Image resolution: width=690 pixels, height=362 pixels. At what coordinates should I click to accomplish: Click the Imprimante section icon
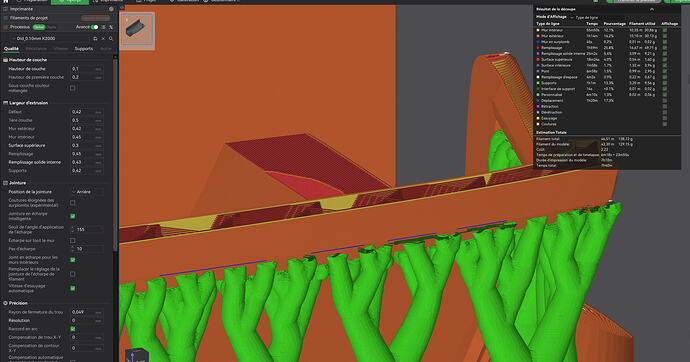[x=5, y=9]
